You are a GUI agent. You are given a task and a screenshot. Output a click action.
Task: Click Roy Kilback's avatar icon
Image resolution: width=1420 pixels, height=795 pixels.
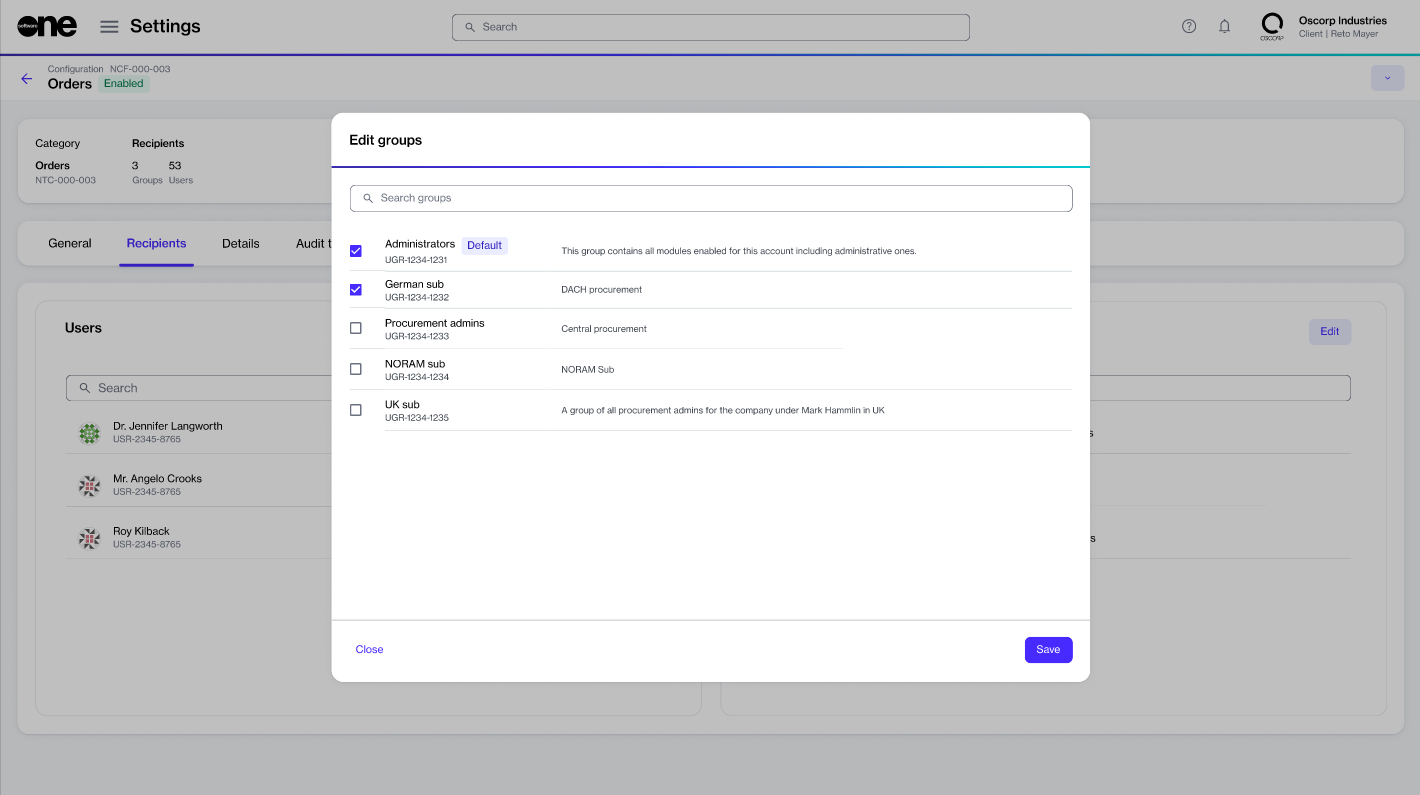click(x=90, y=538)
